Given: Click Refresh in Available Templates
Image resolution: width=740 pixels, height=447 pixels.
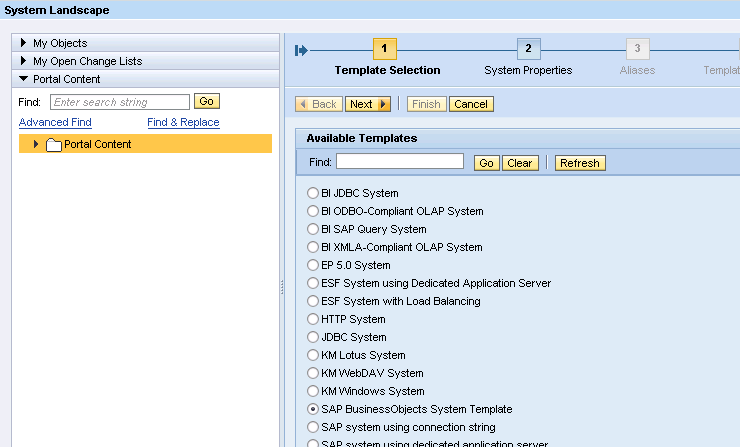Looking at the screenshot, I should [x=580, y=163].
